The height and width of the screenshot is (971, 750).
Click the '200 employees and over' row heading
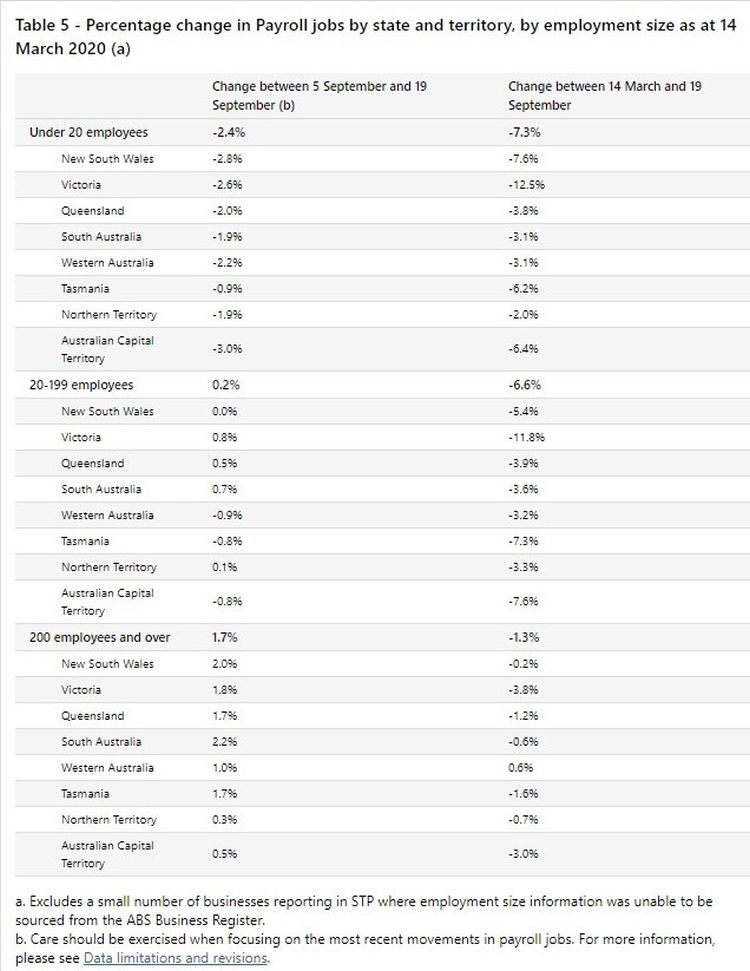coord(100,638)
